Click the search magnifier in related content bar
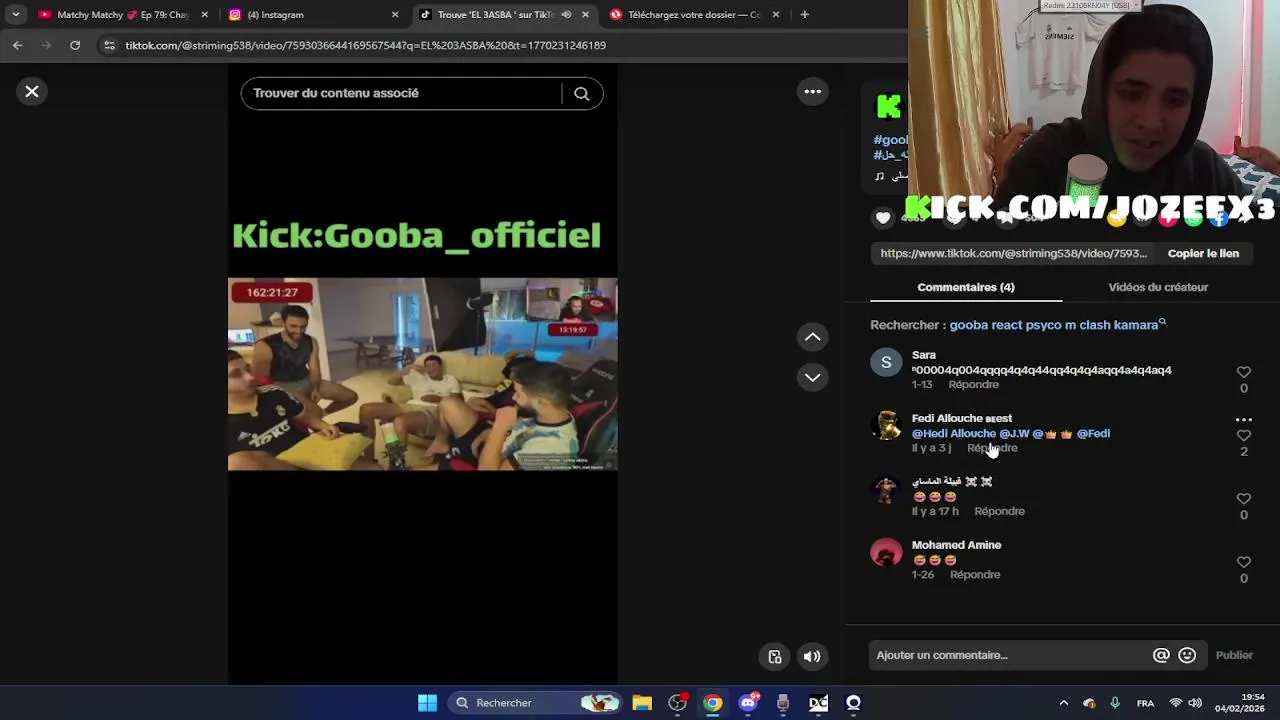Viewport: 1280px width, 720px height. click(x=581, y=93)
